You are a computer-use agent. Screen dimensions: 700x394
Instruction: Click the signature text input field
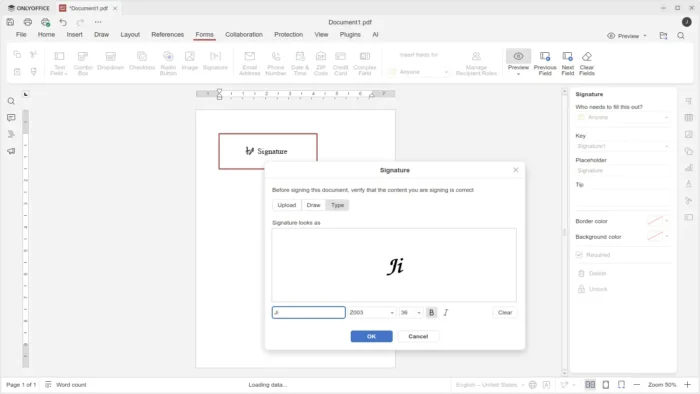[x=308, y=313]
